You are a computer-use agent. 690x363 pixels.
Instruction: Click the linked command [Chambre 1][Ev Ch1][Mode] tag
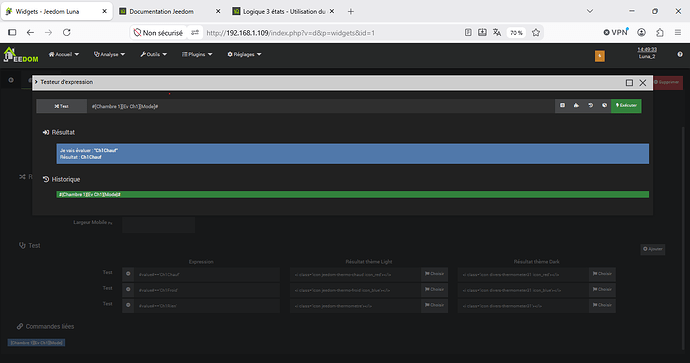[x=37, y=342]
